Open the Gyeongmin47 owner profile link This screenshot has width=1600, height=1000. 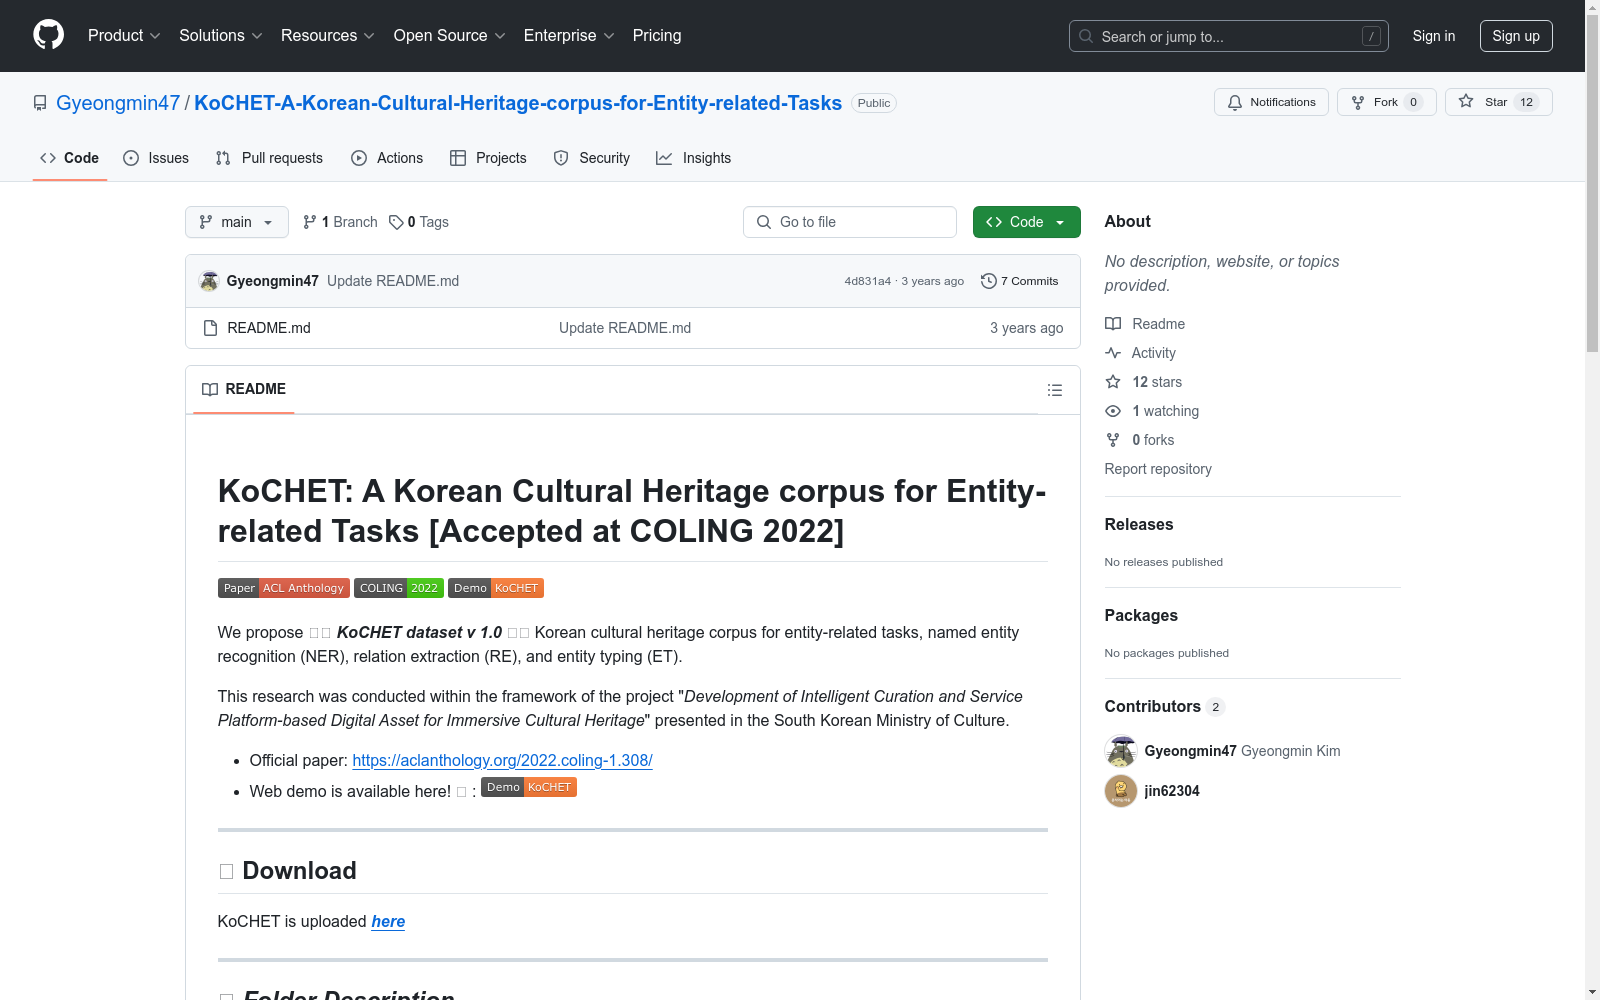click(118, 103)
